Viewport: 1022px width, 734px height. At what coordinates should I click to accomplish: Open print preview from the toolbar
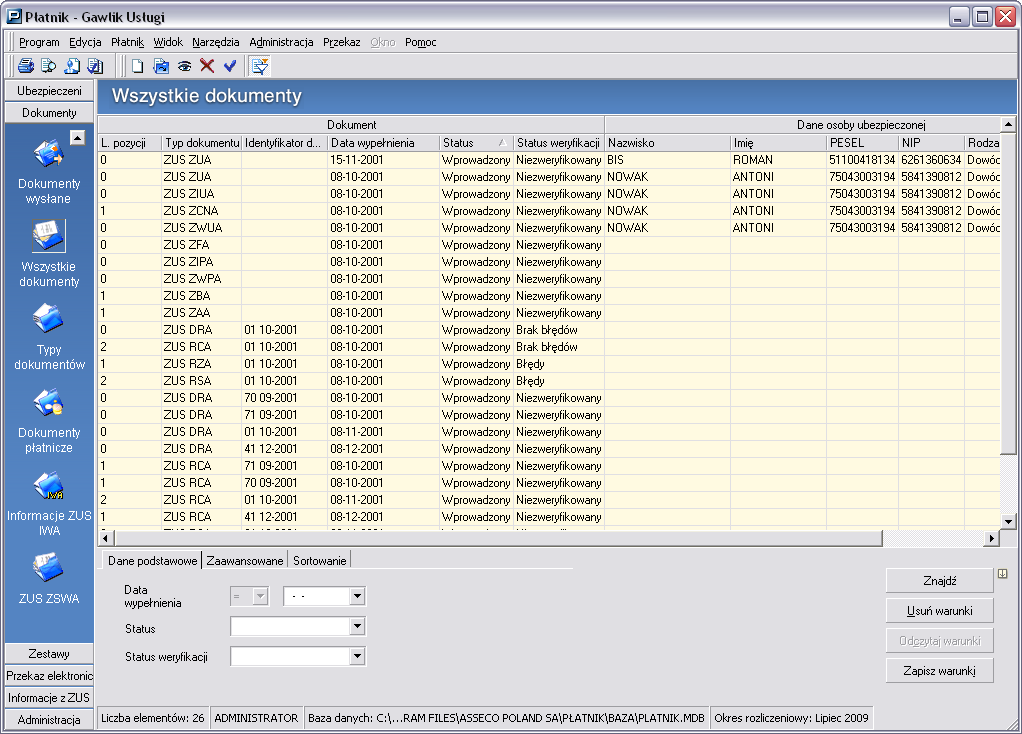coord(49,66)
